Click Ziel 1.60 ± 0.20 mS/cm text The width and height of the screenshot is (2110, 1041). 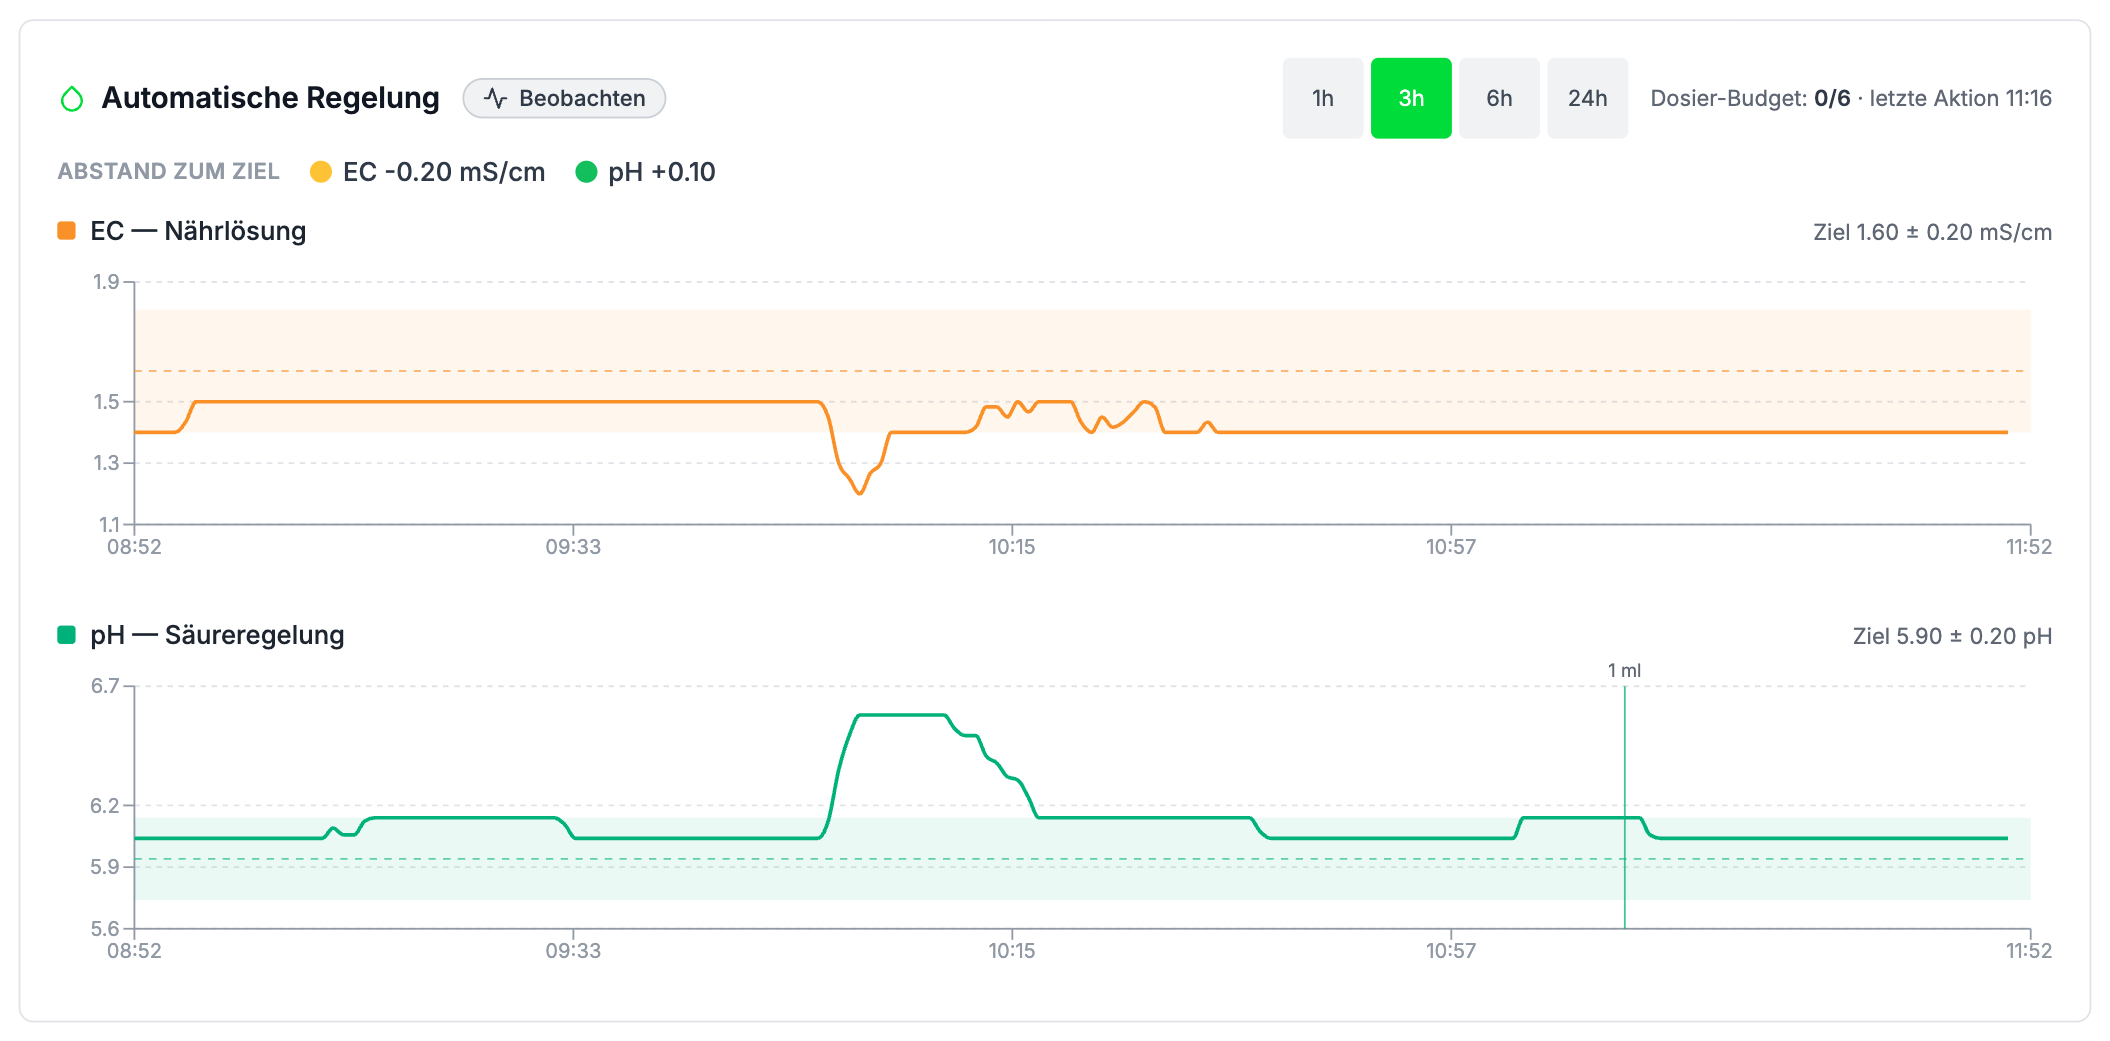click(1932, 232)
